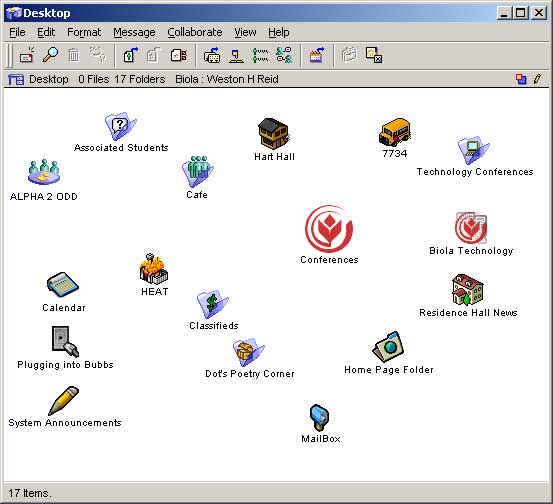Image resolution: width=553 pixels, height=504 pixels.
Task: Open the HEAT burning building icon
Action: point(153,269)
